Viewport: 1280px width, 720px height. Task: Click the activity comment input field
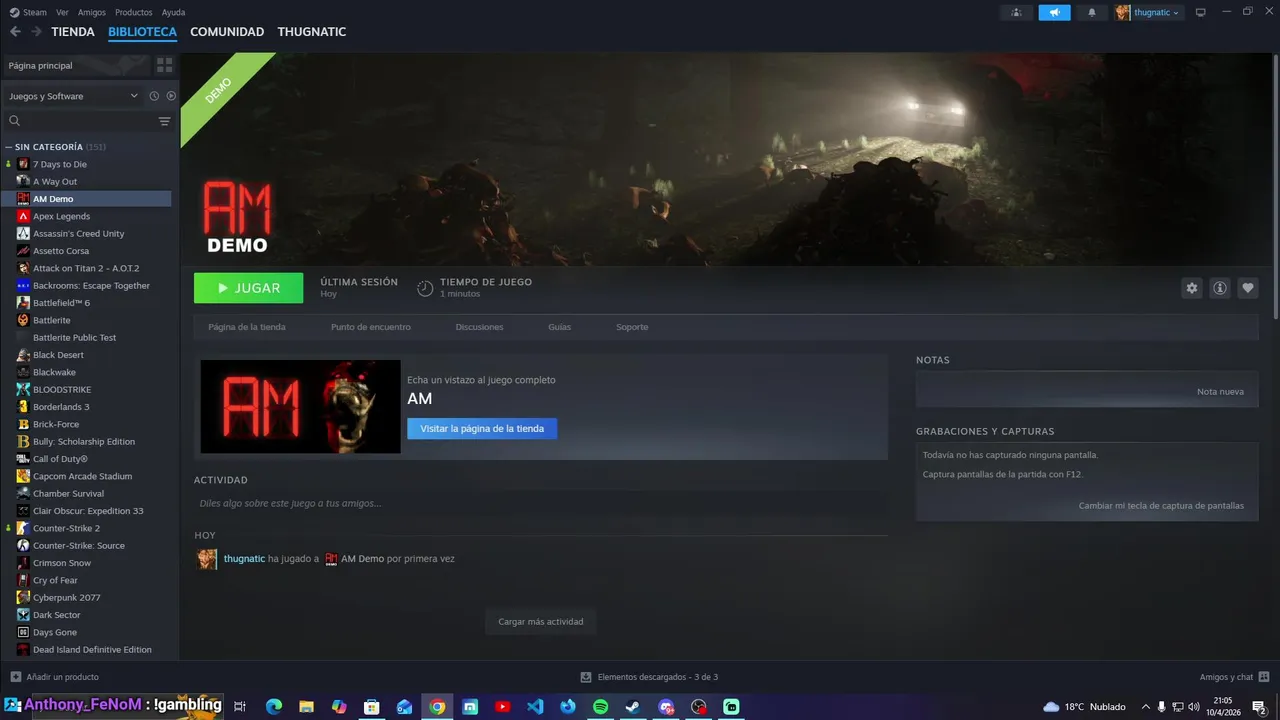tap(540, 503)
